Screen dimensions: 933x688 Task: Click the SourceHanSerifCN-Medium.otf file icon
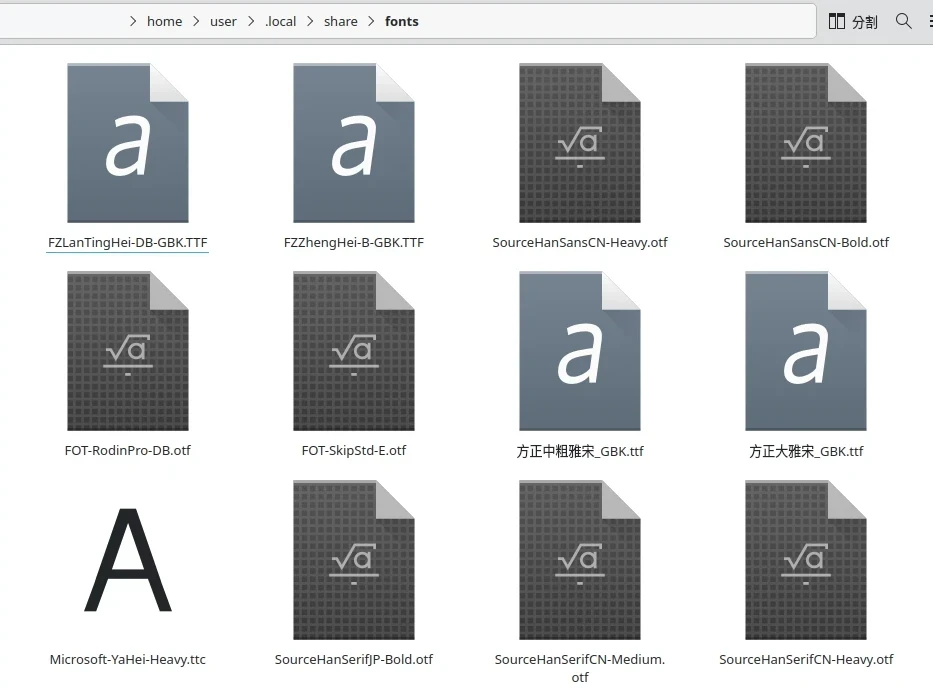579,560
